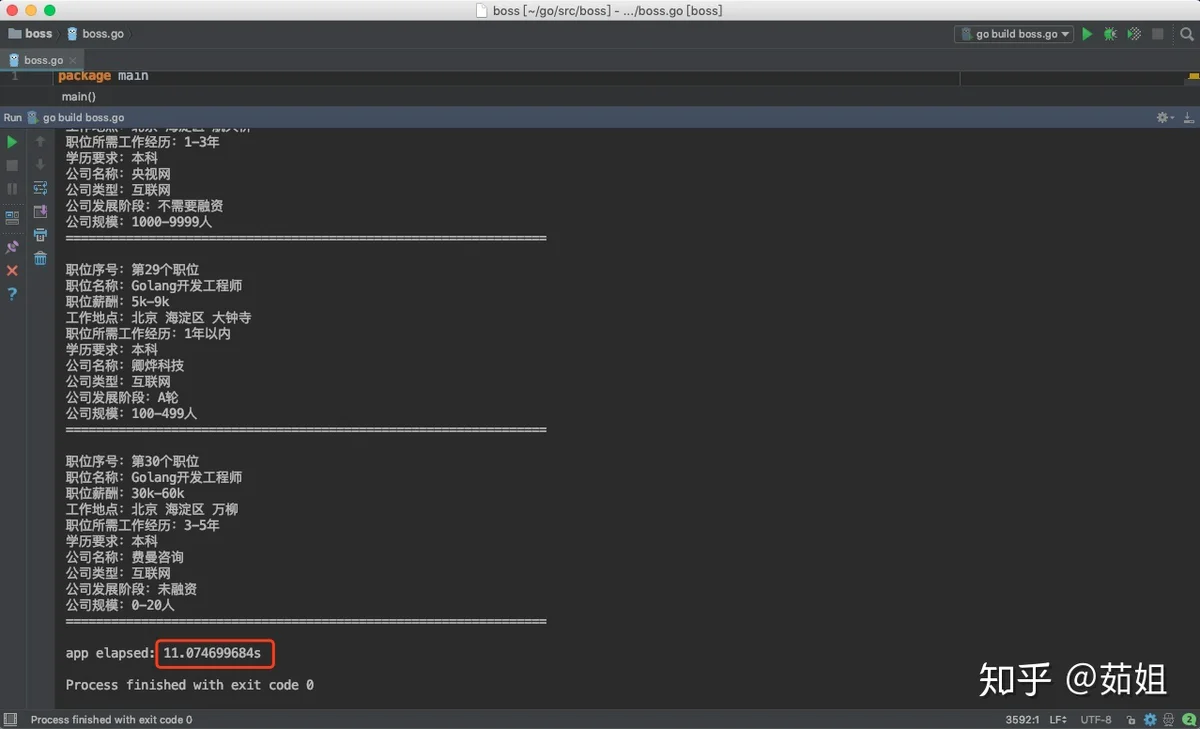Open the go build boss.go configuration dropdown

pos(1014,34)
